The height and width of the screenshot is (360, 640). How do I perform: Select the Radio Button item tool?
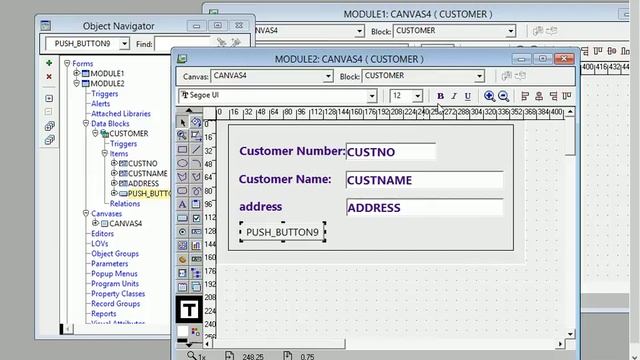182,232
